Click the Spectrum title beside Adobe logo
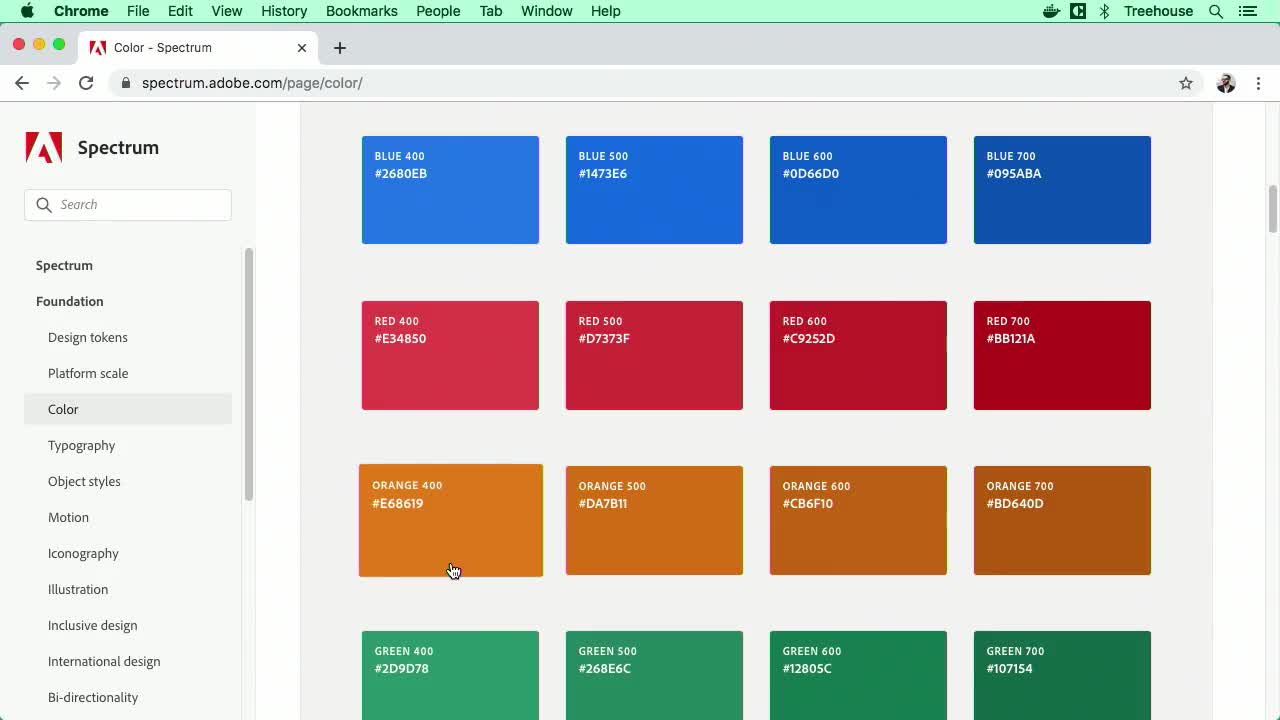The height and width of the screenshot is (720, 1280). point(118,148)
